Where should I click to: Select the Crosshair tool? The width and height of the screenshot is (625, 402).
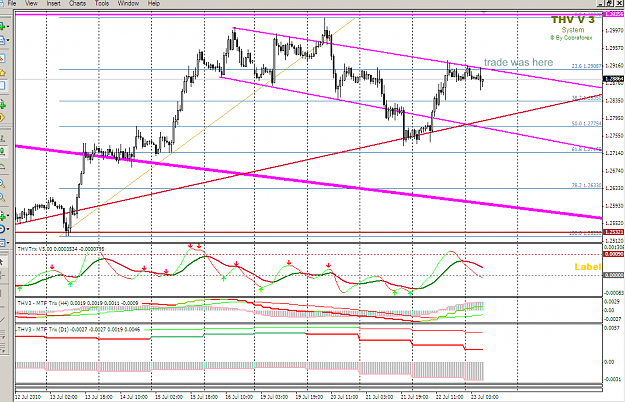(x=2, y=275)
